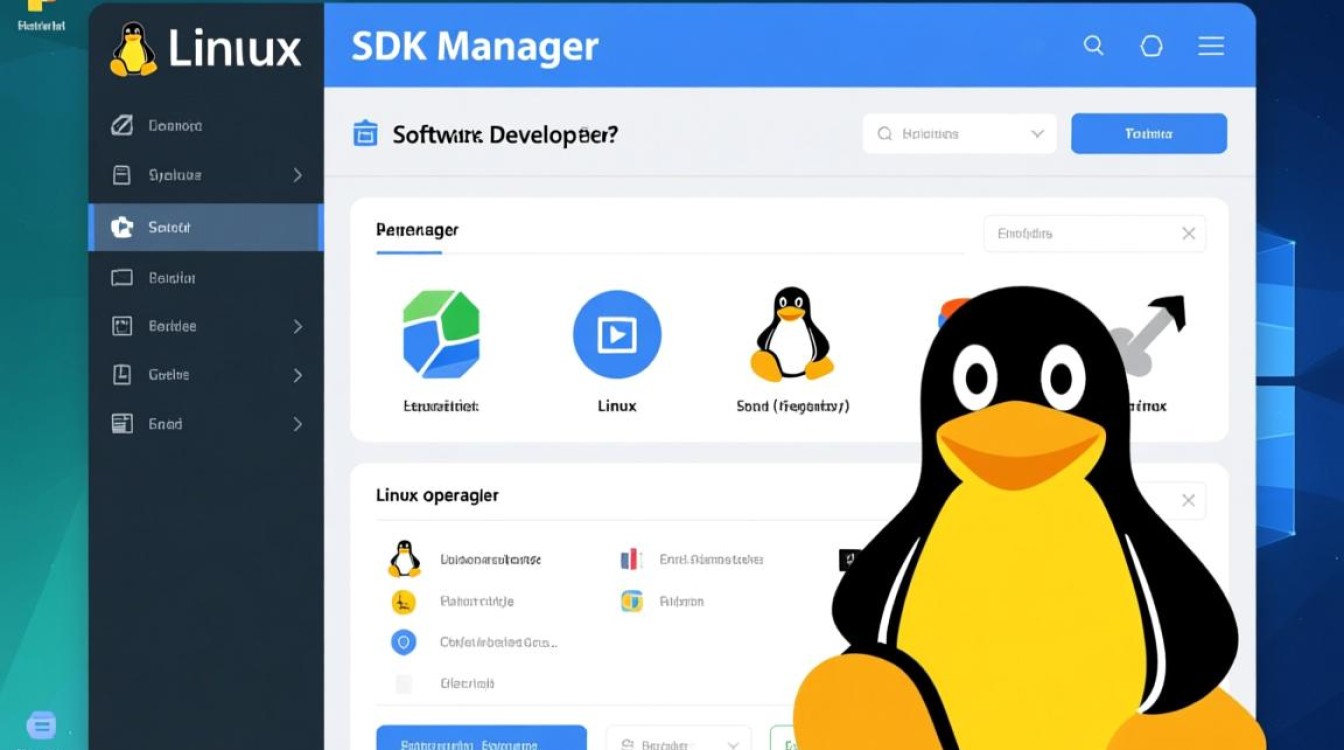This screenshot has width=1344, height=750.
Task: Open the dashboard pen icon at sidebar top
Action: tap(122, 125)
